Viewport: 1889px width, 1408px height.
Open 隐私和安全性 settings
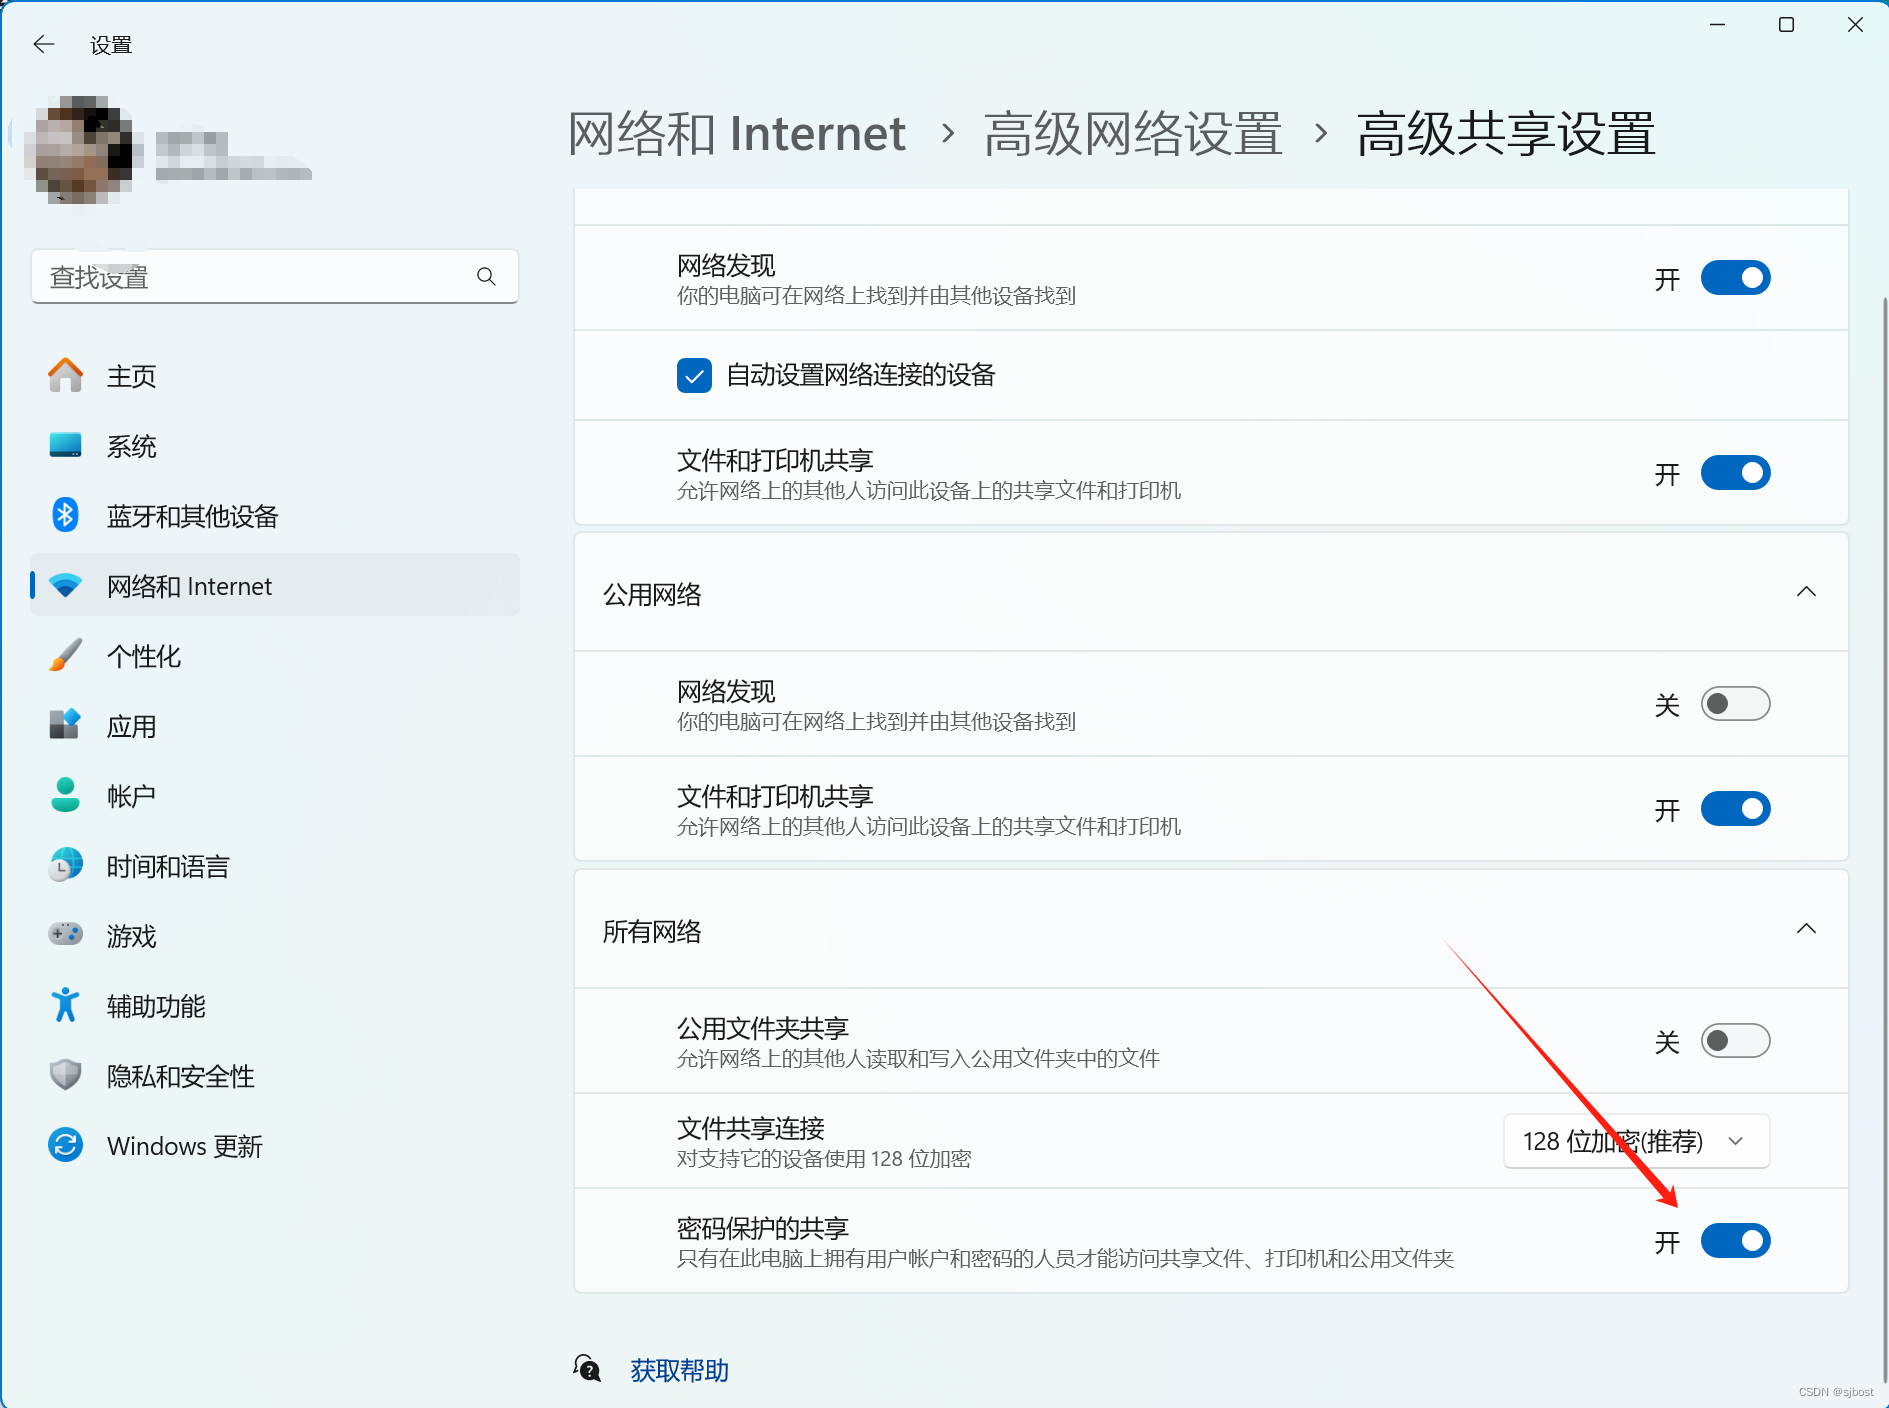coord(275,1076)
